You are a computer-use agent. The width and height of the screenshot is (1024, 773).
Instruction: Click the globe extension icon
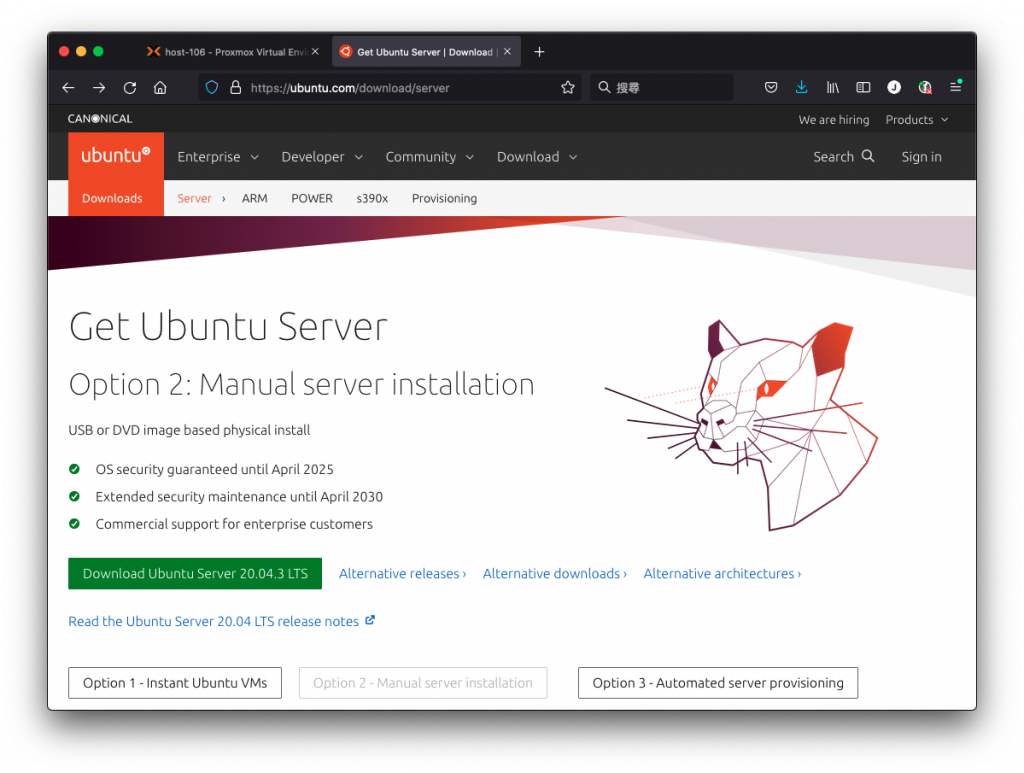click(925, 87)
